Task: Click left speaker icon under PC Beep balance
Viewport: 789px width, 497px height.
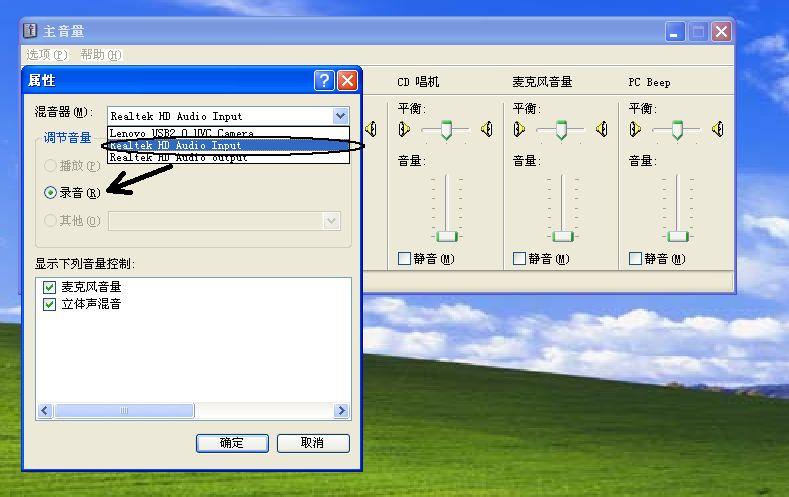Action: tap(635, 129)
